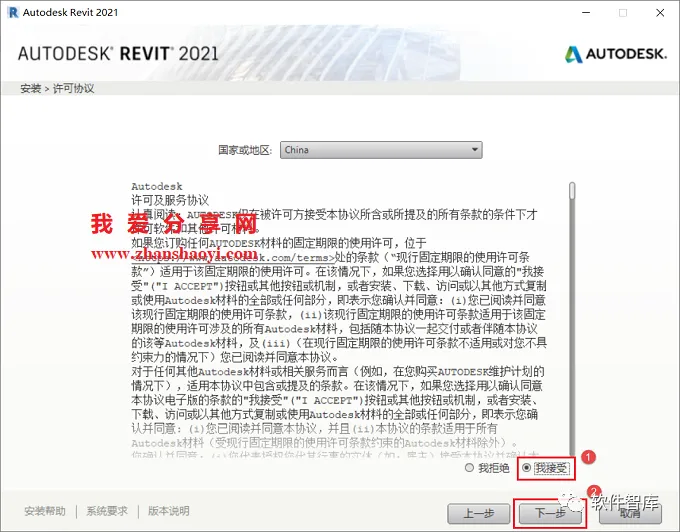680x532 pixels.
Task: Open the 安装帮助 link
Action: 45,511
